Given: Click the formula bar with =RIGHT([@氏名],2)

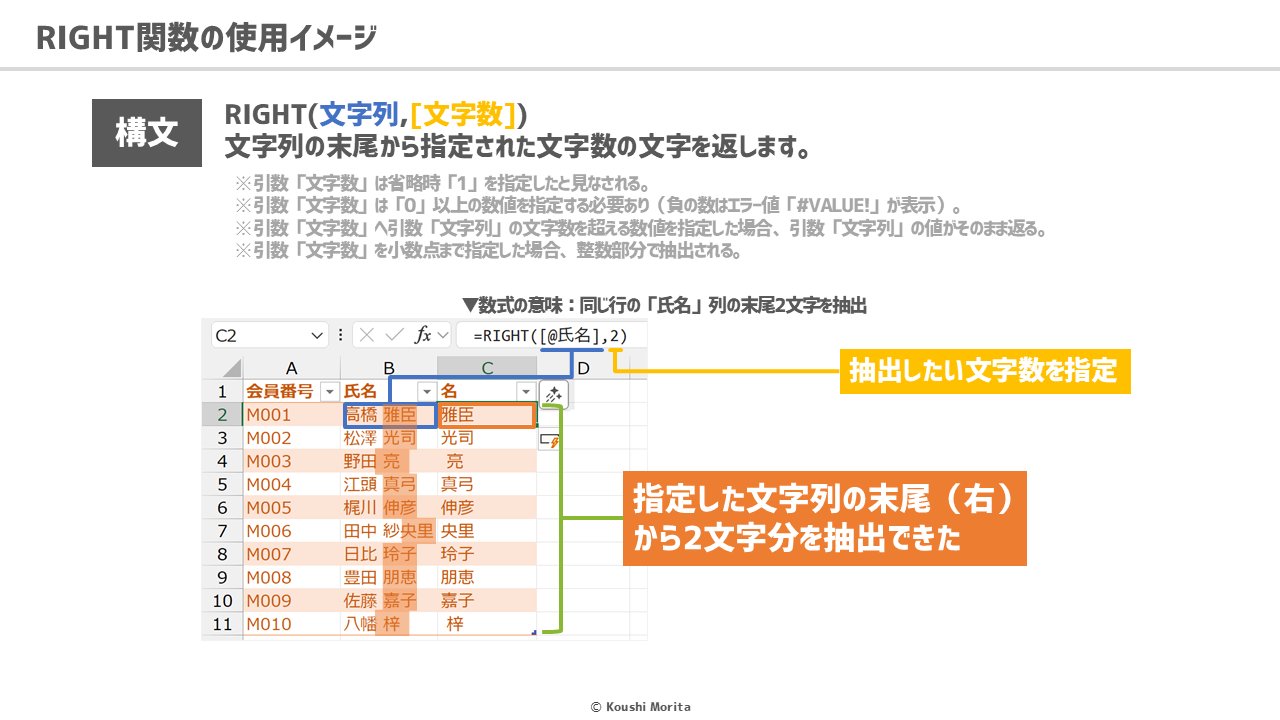Looking at the screenshot, I should [x=551, y=336].
